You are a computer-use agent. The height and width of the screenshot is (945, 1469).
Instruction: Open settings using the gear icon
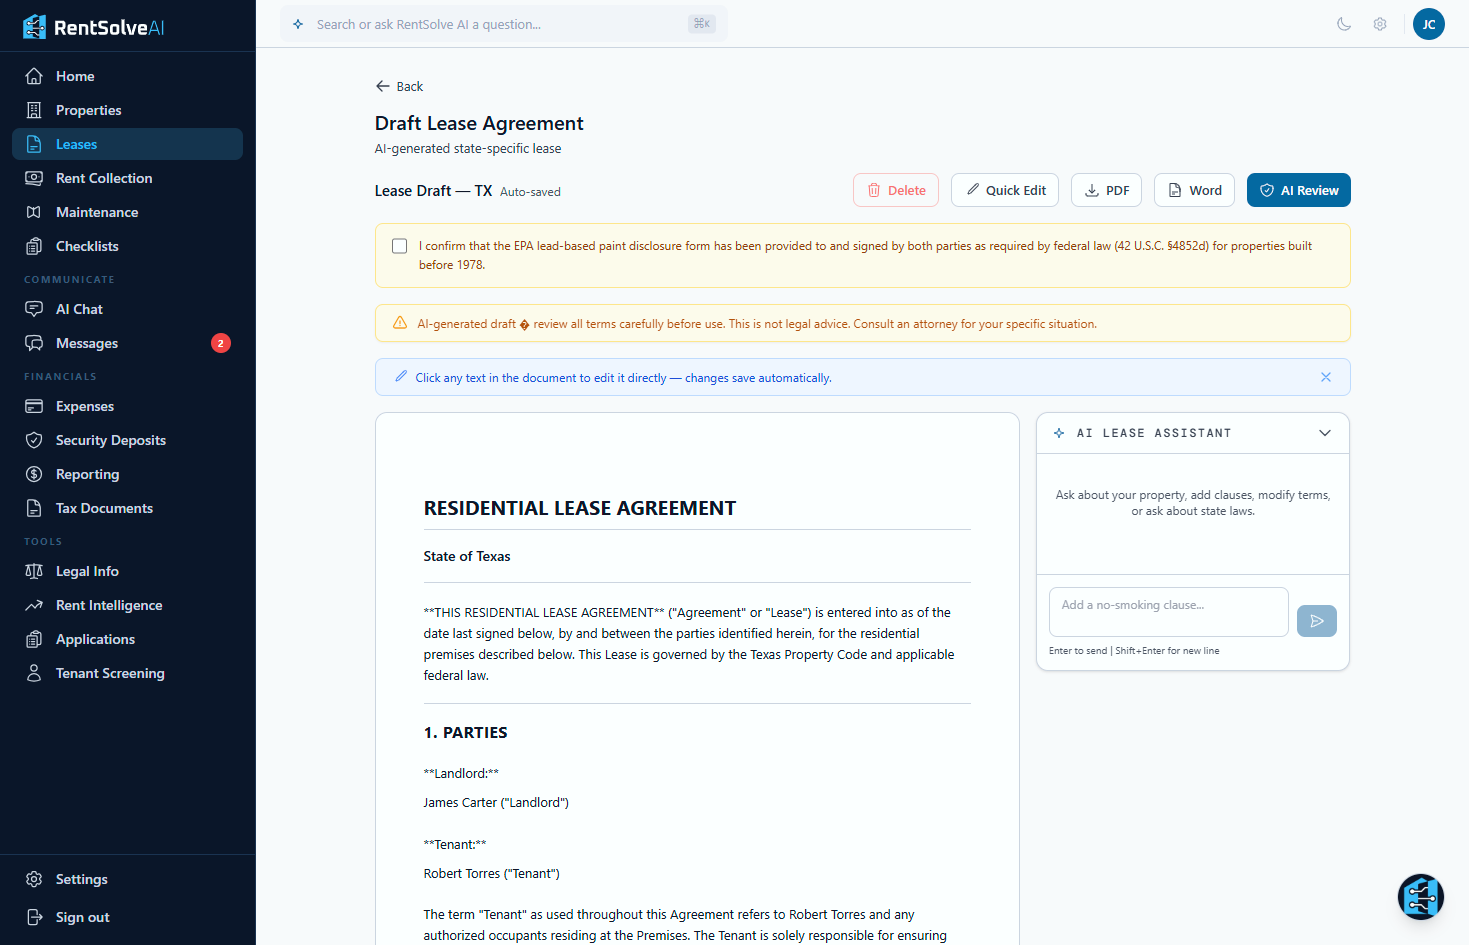[1380, 23]
